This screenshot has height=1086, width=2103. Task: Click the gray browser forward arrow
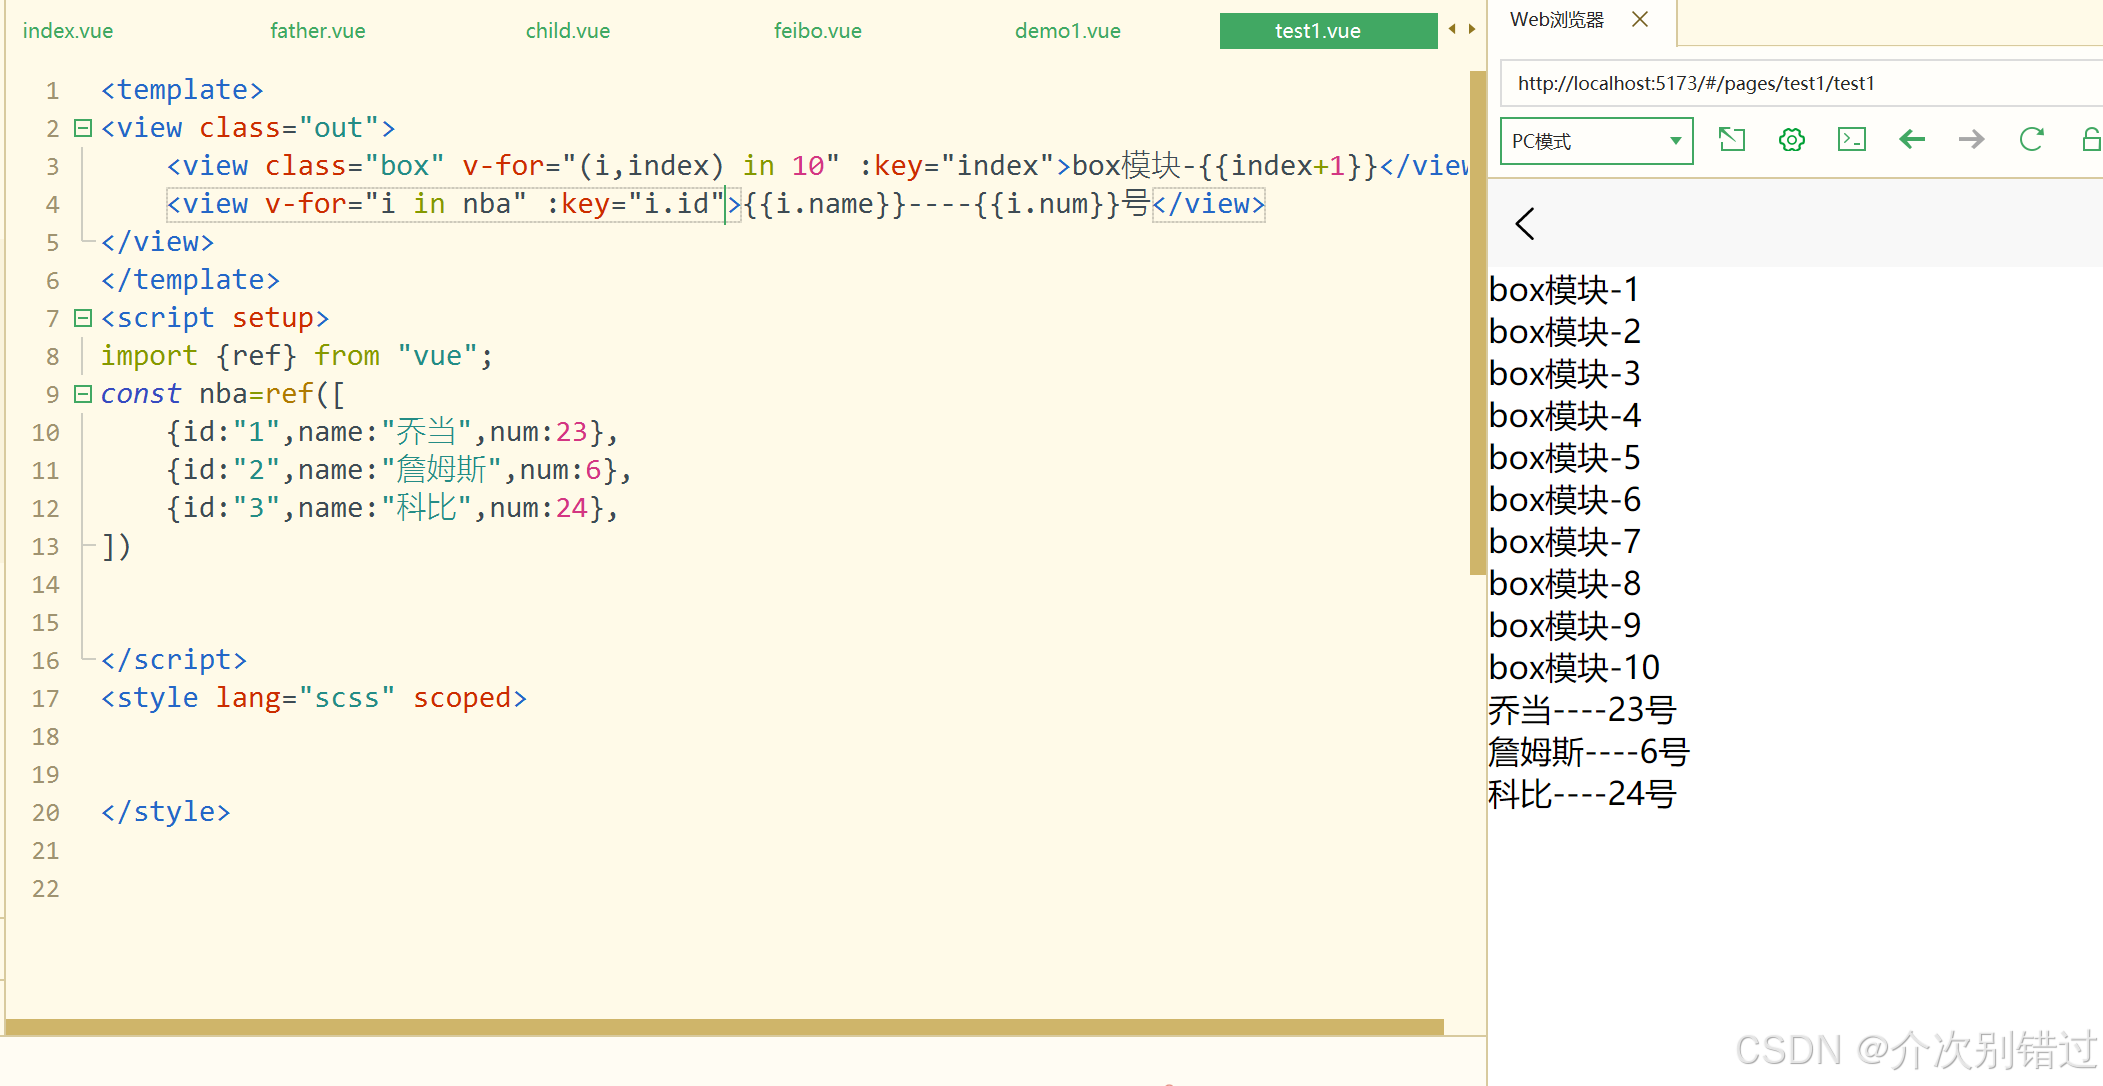1971,140
